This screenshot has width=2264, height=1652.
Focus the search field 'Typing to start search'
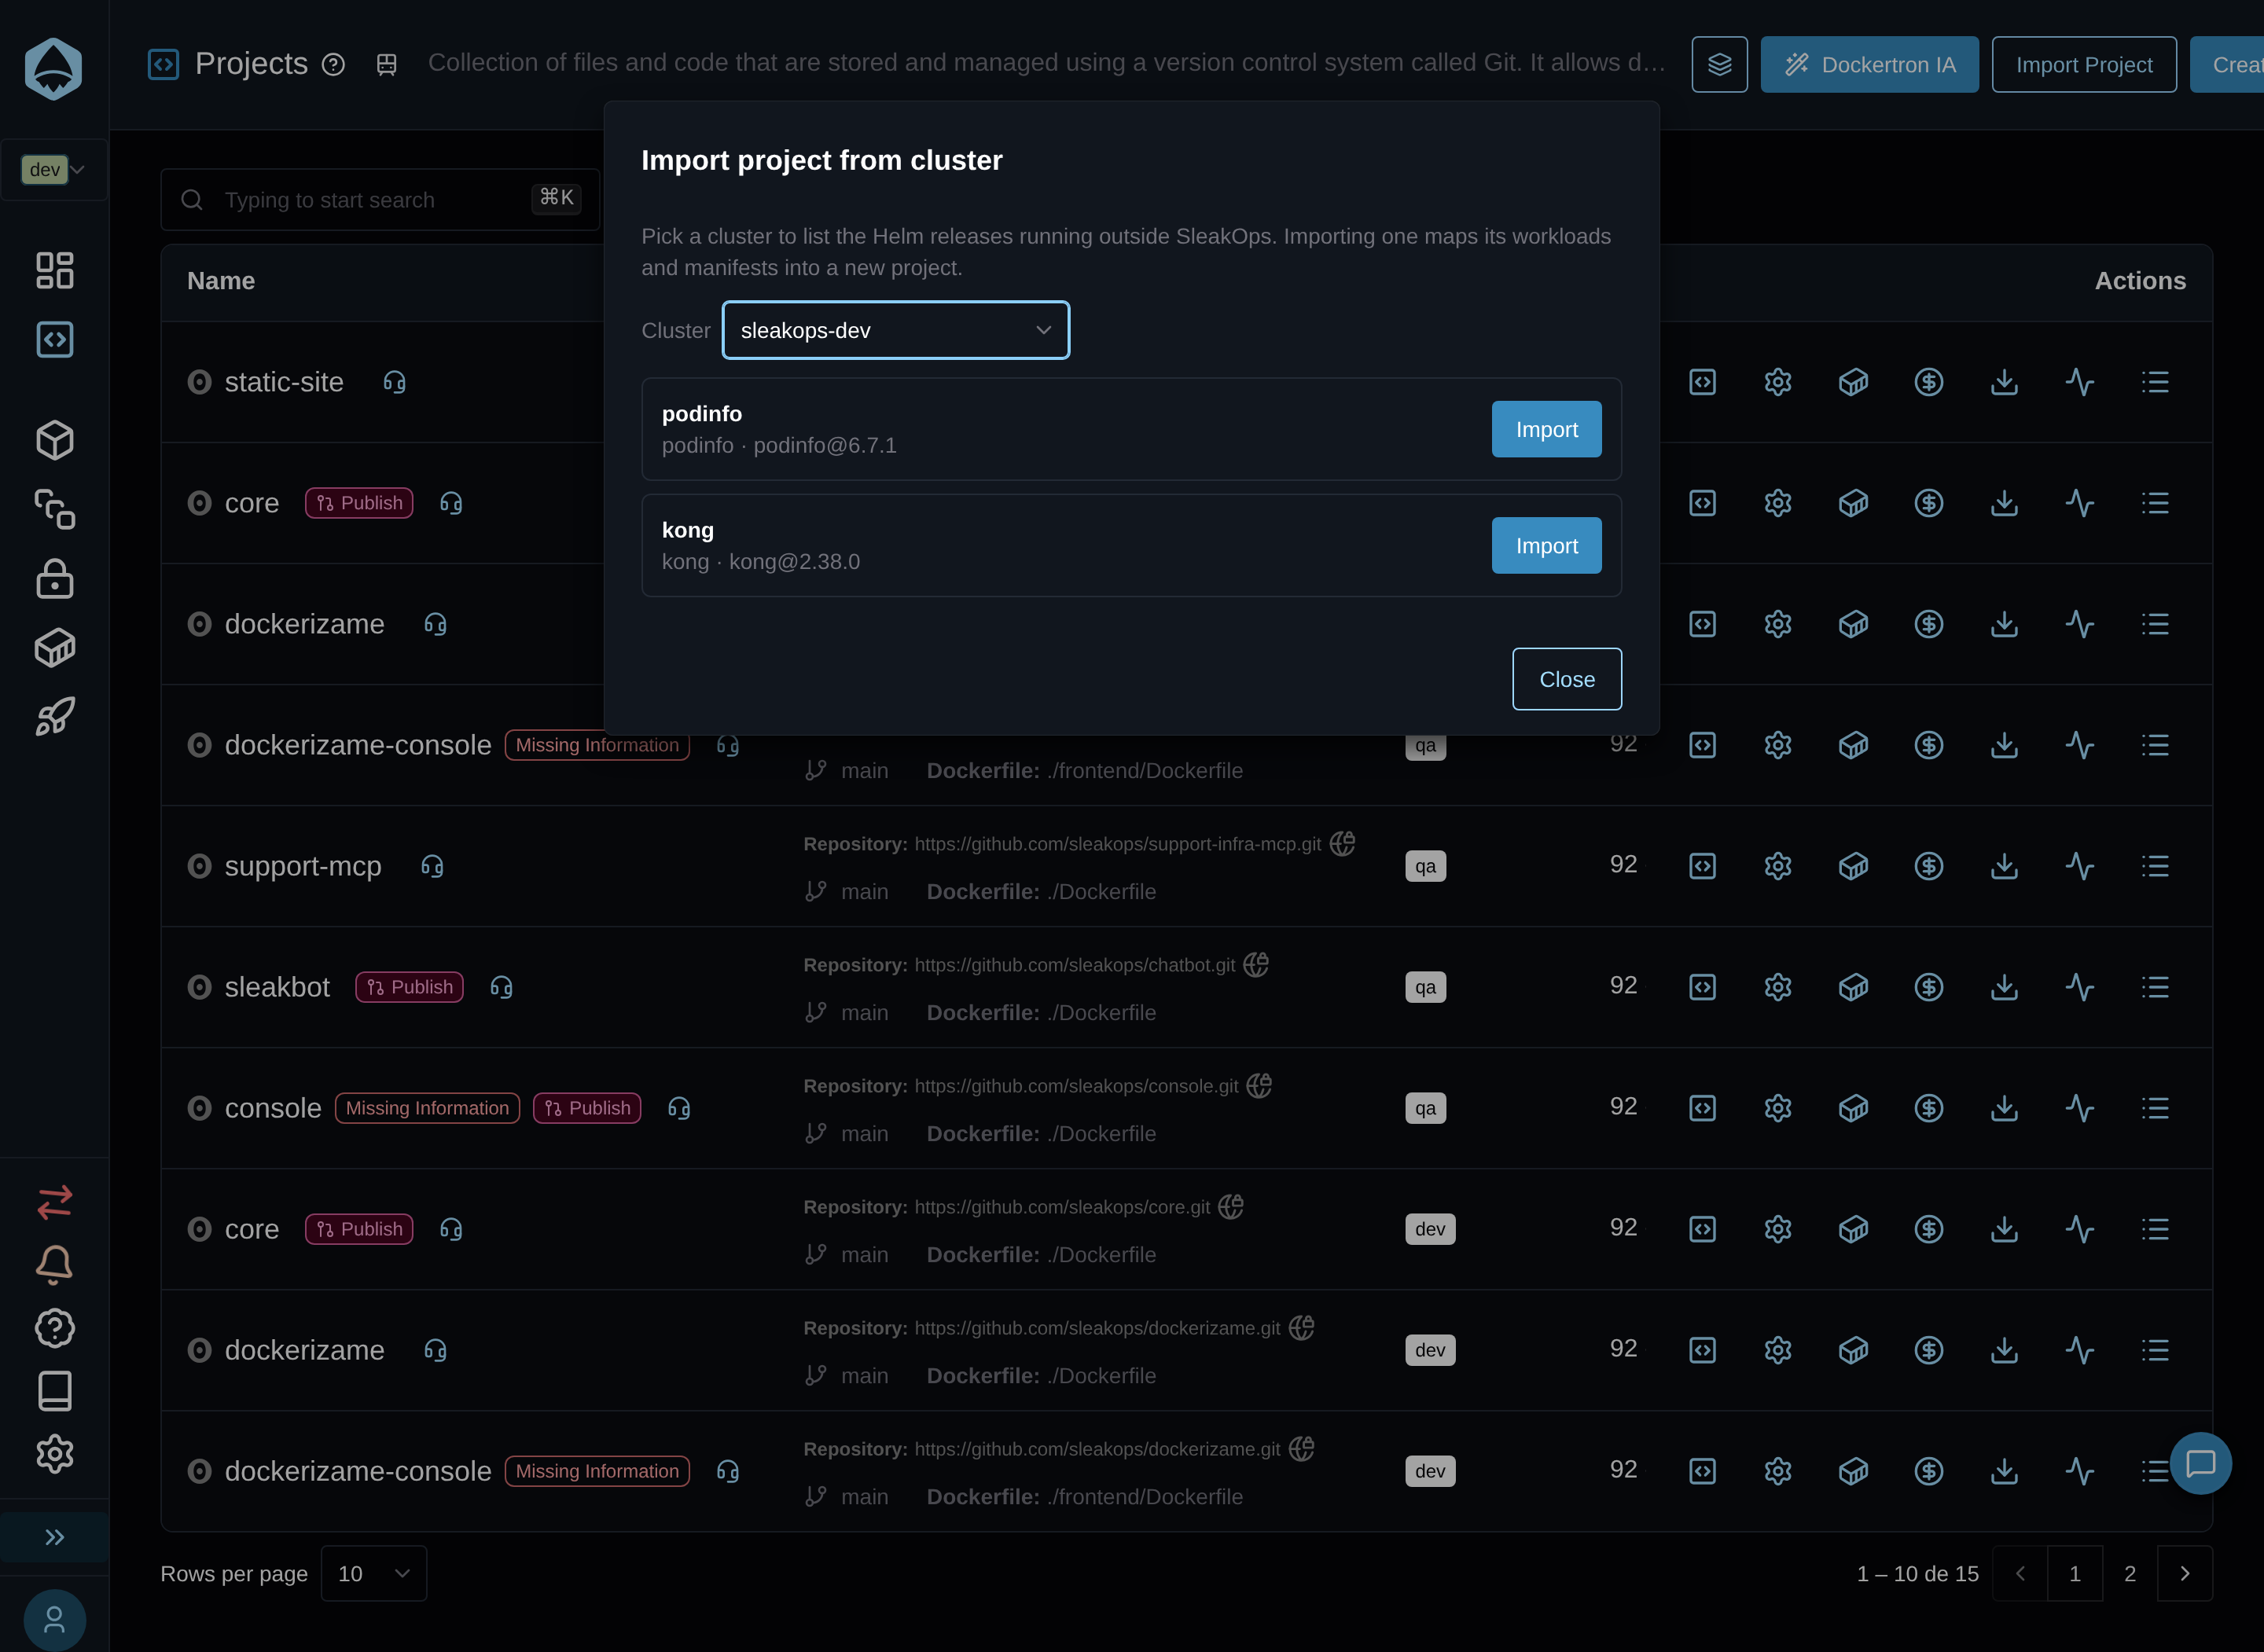380,199
